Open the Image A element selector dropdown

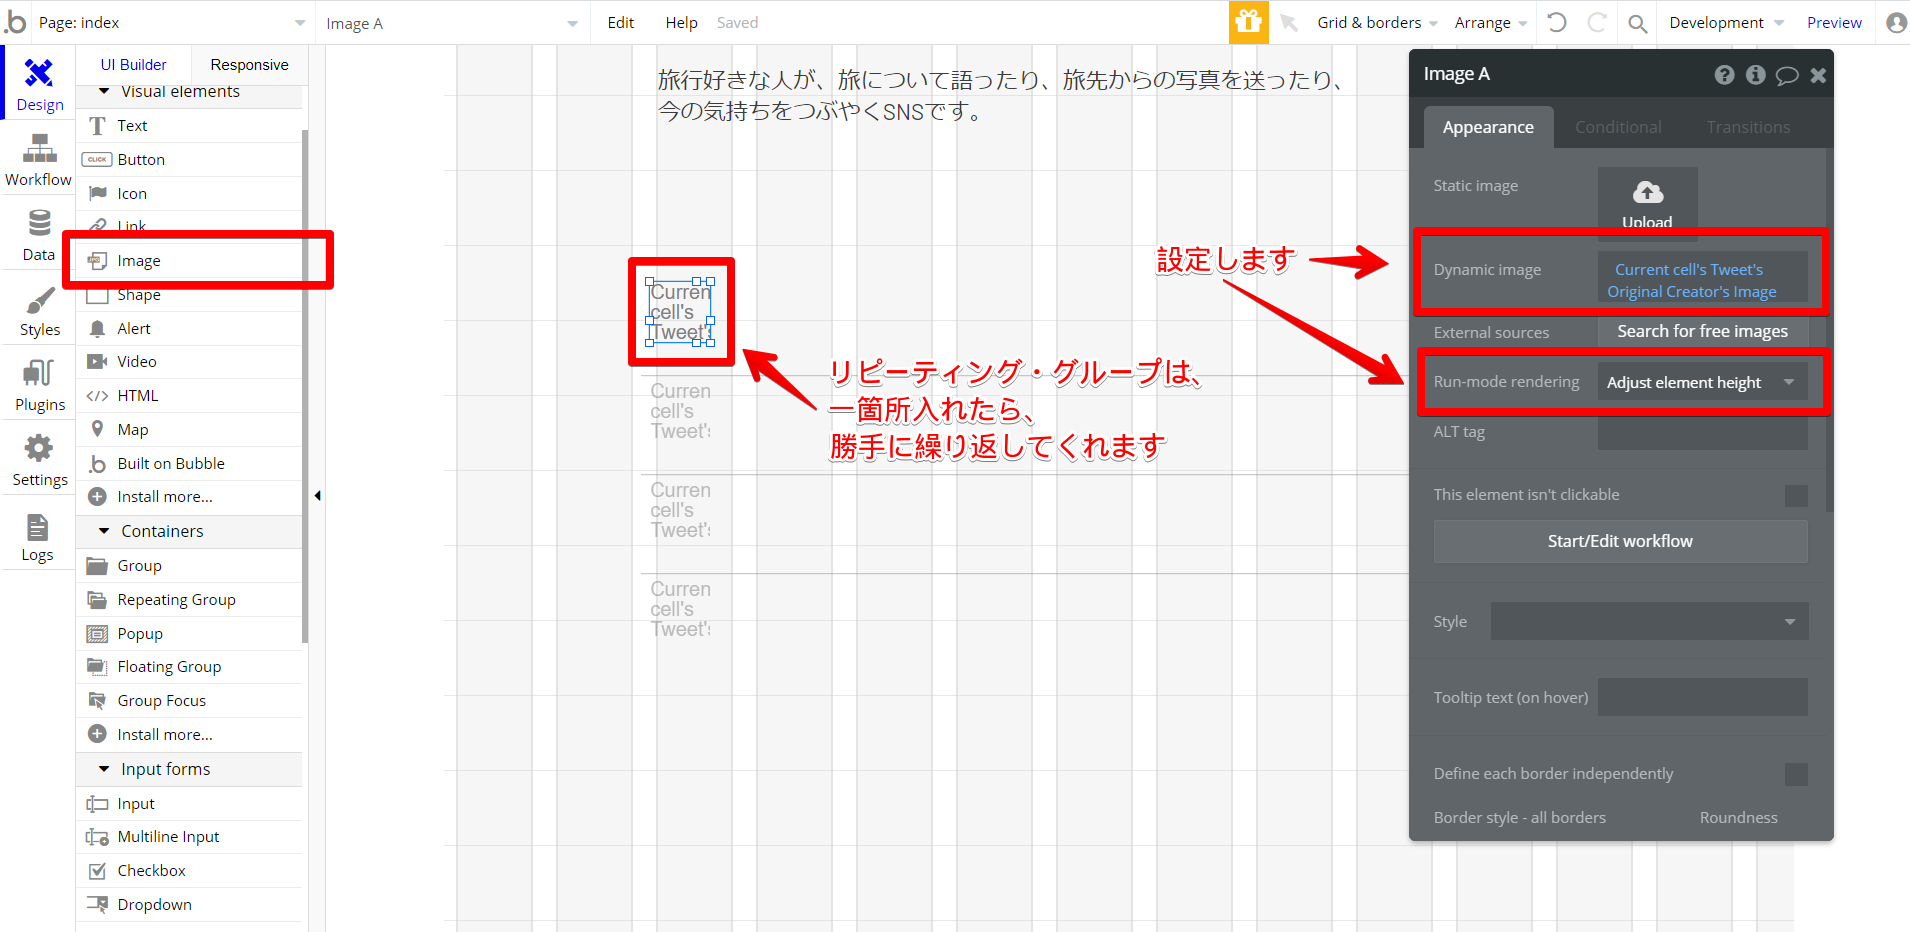(x=451, y=23)
